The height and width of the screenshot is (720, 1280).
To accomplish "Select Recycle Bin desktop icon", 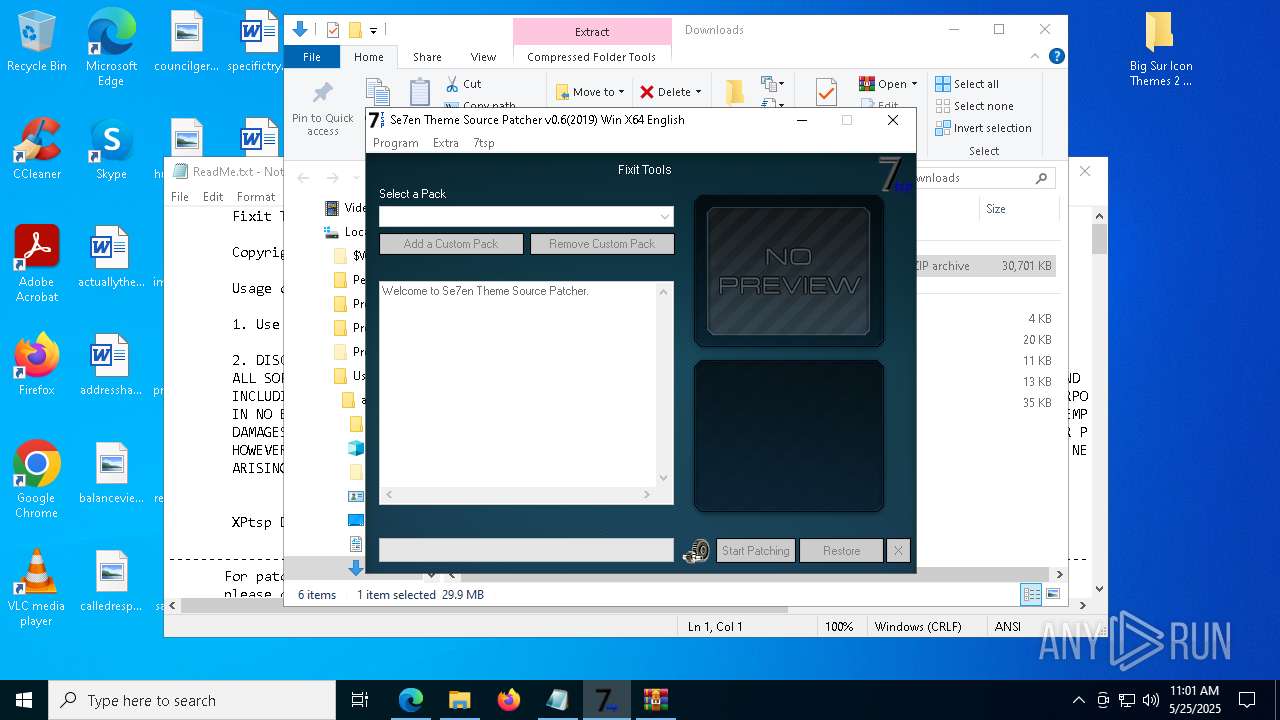I will (x=37, y=41).
